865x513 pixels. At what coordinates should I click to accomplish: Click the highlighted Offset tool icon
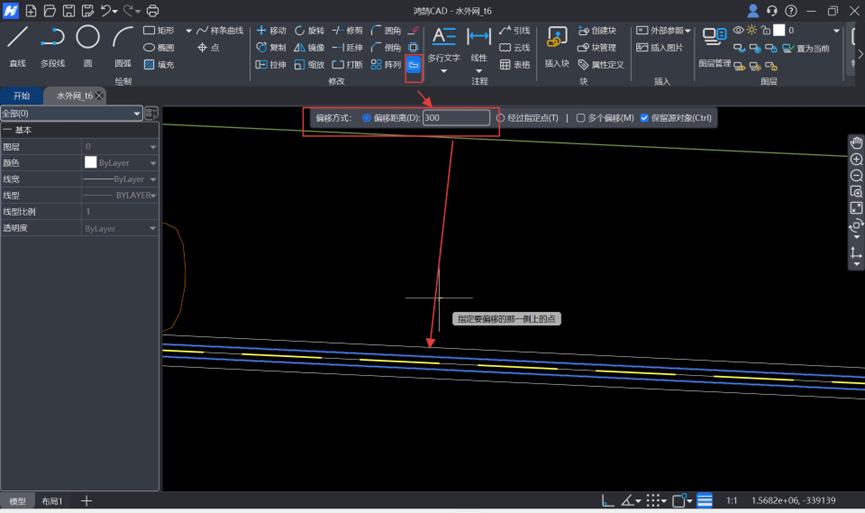413,65
